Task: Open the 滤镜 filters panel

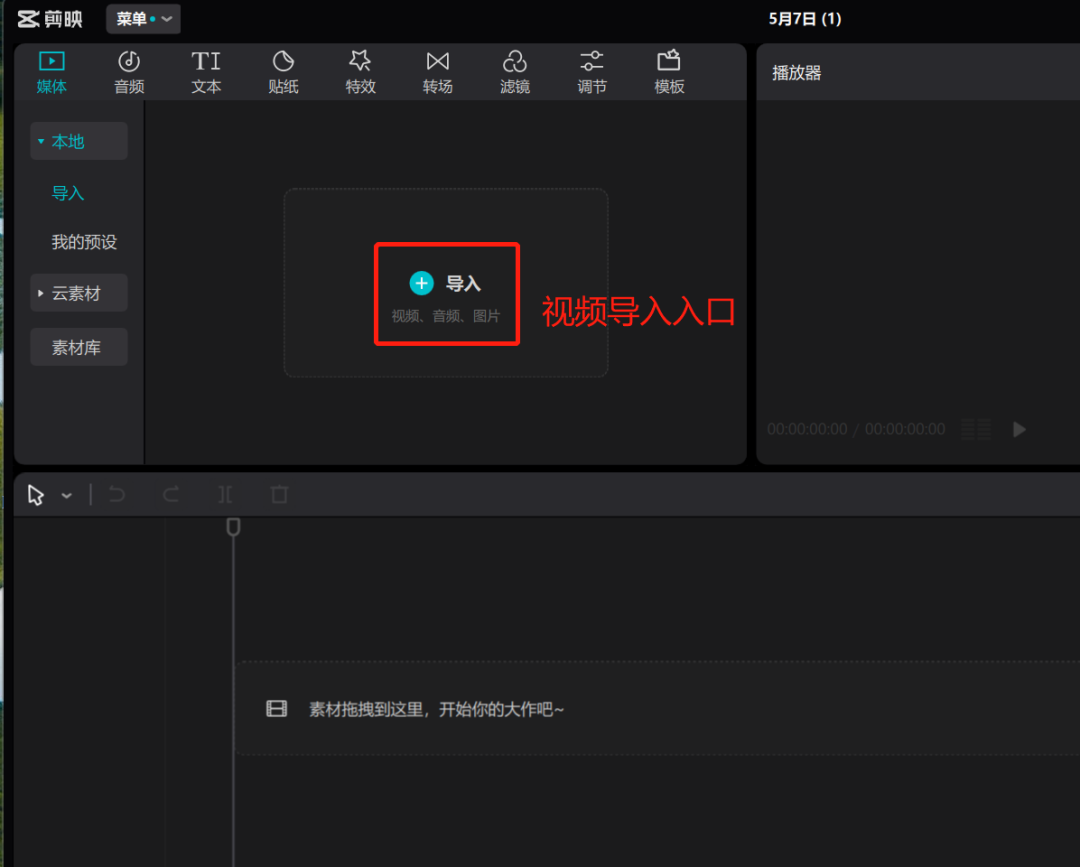Action: coord(514,72)
